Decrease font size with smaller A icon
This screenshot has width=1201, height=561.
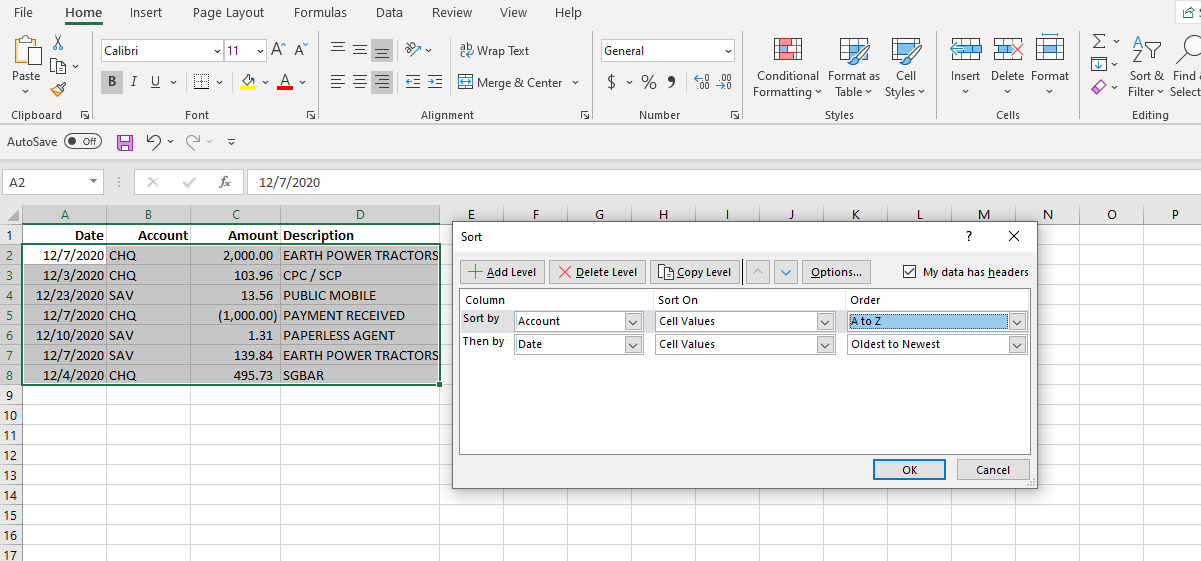(301, 50)
